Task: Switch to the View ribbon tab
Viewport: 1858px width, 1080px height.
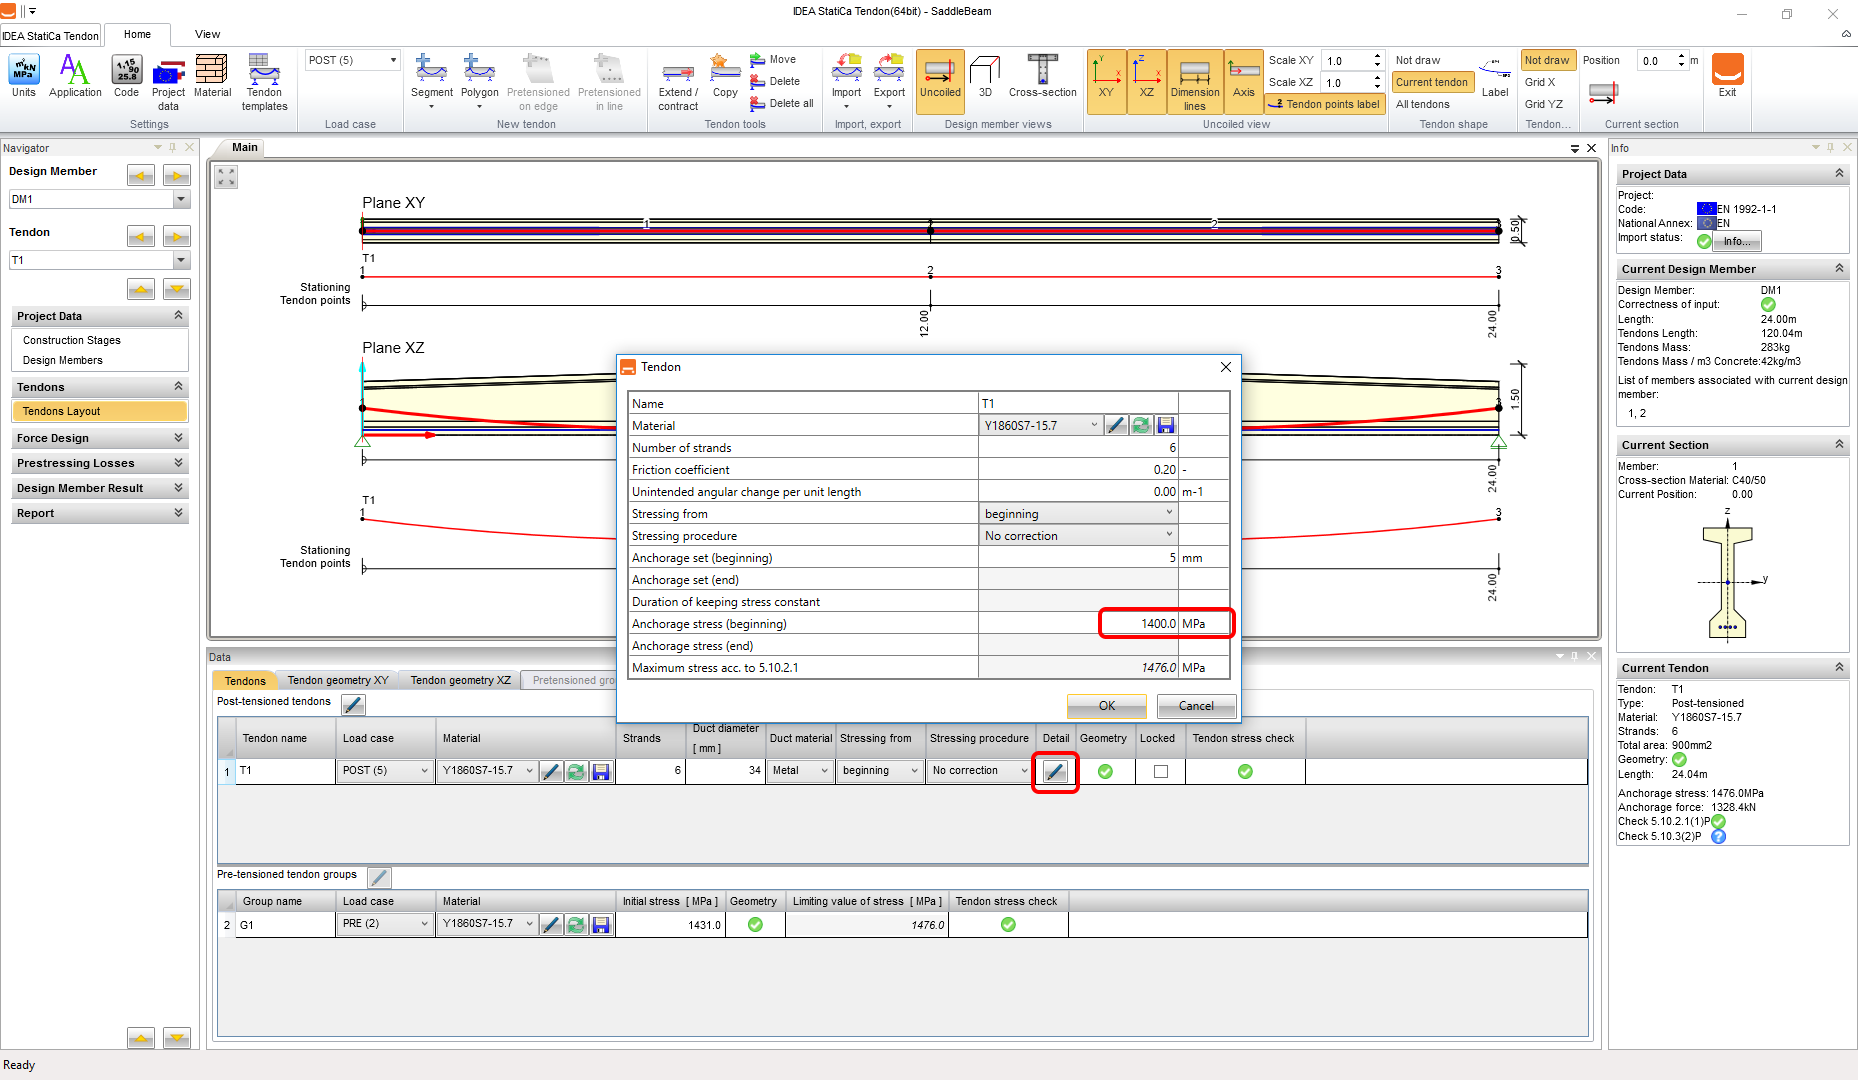Action: point(207,34)
